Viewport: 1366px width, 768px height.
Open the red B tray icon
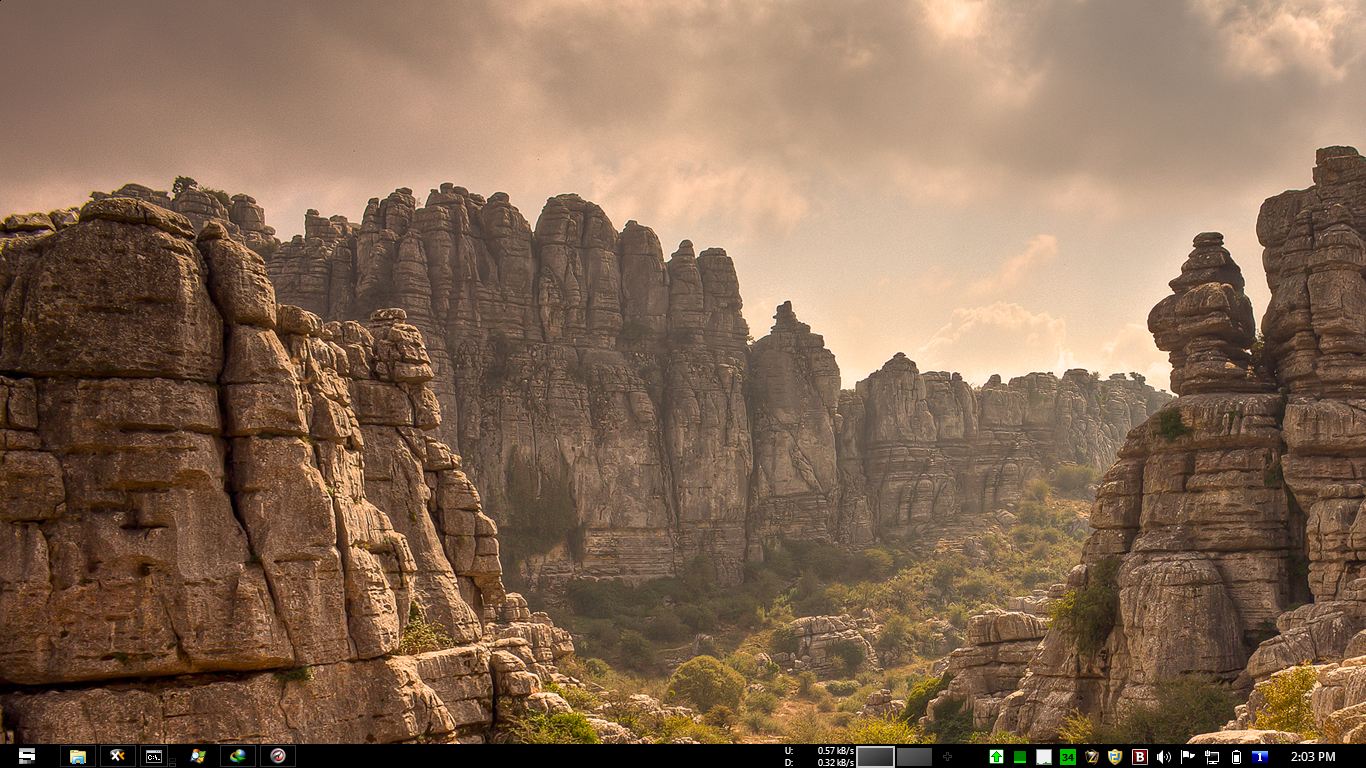click(1139, 757)
